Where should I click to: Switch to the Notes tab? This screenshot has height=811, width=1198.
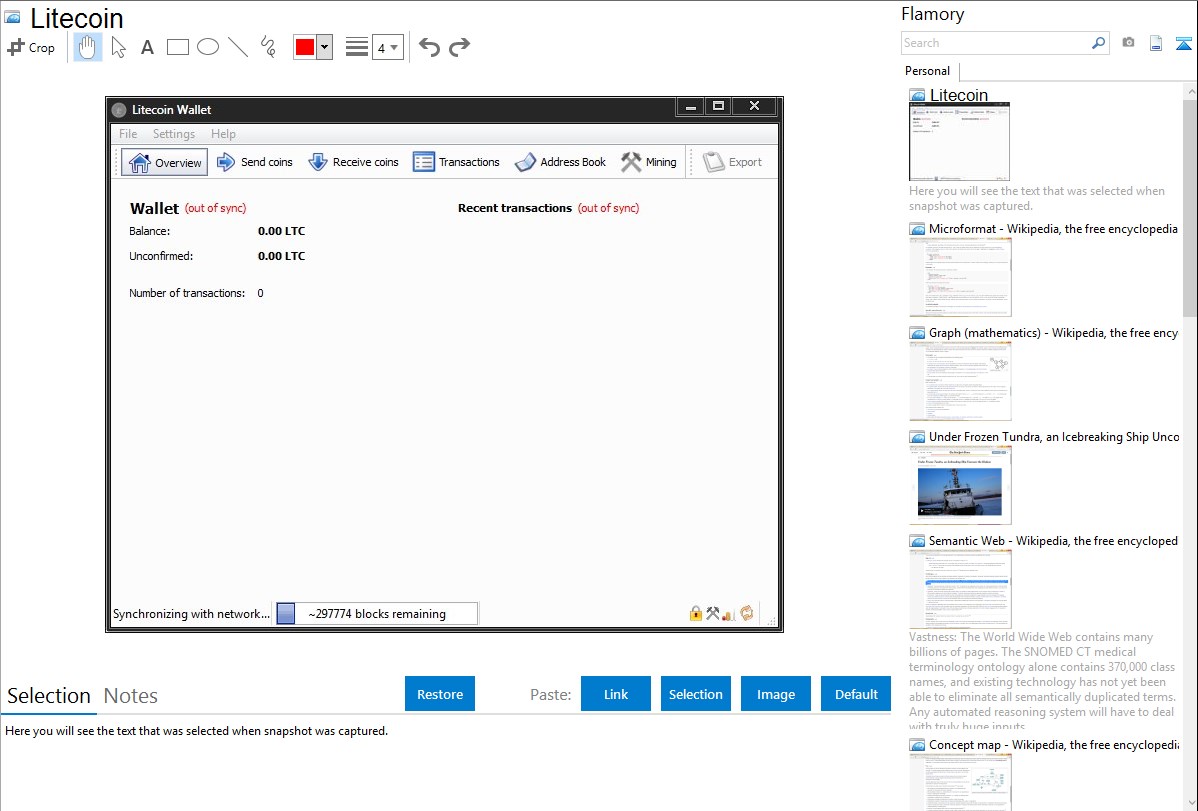tap(131, 696)
